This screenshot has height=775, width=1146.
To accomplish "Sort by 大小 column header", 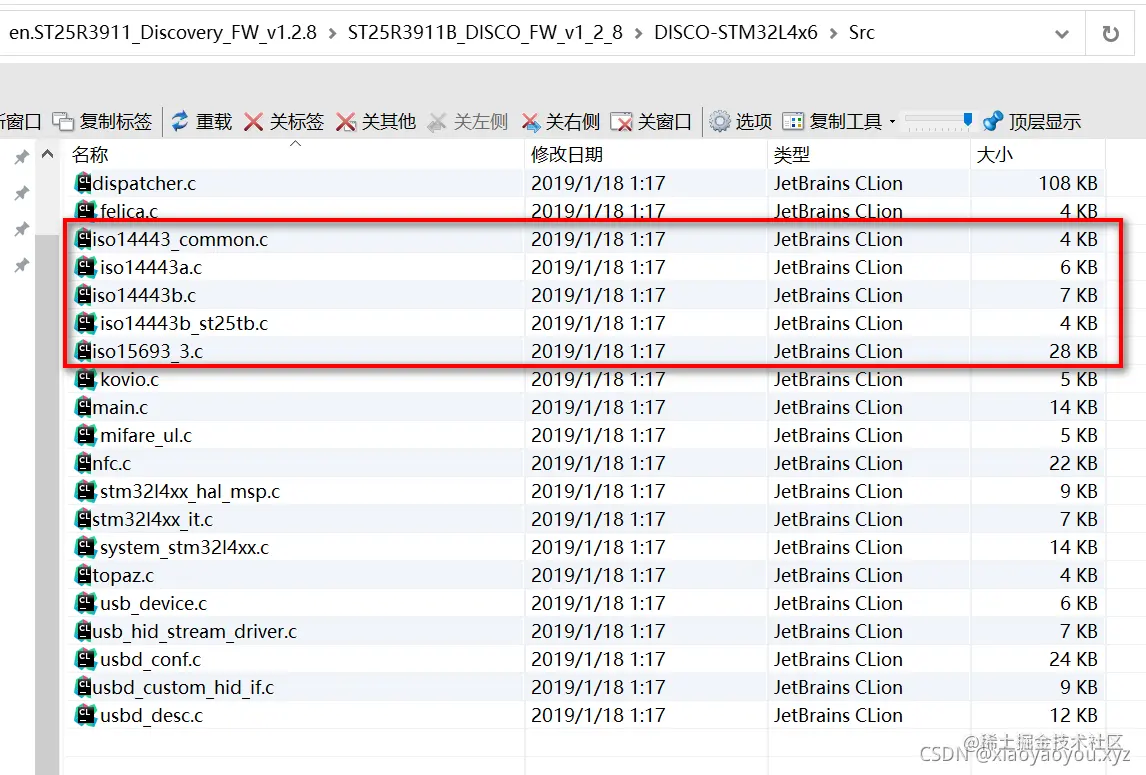I will point(1038,154).
